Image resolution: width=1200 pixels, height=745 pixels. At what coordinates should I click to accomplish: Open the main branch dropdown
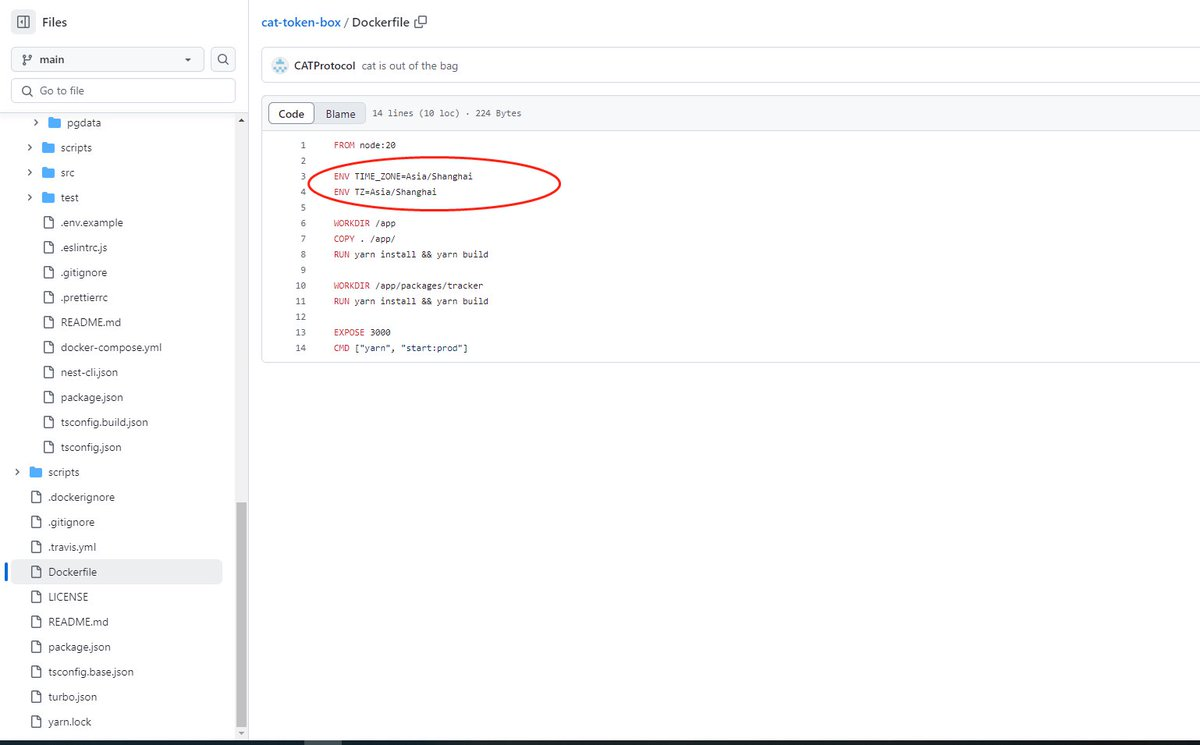coord(107,60)
